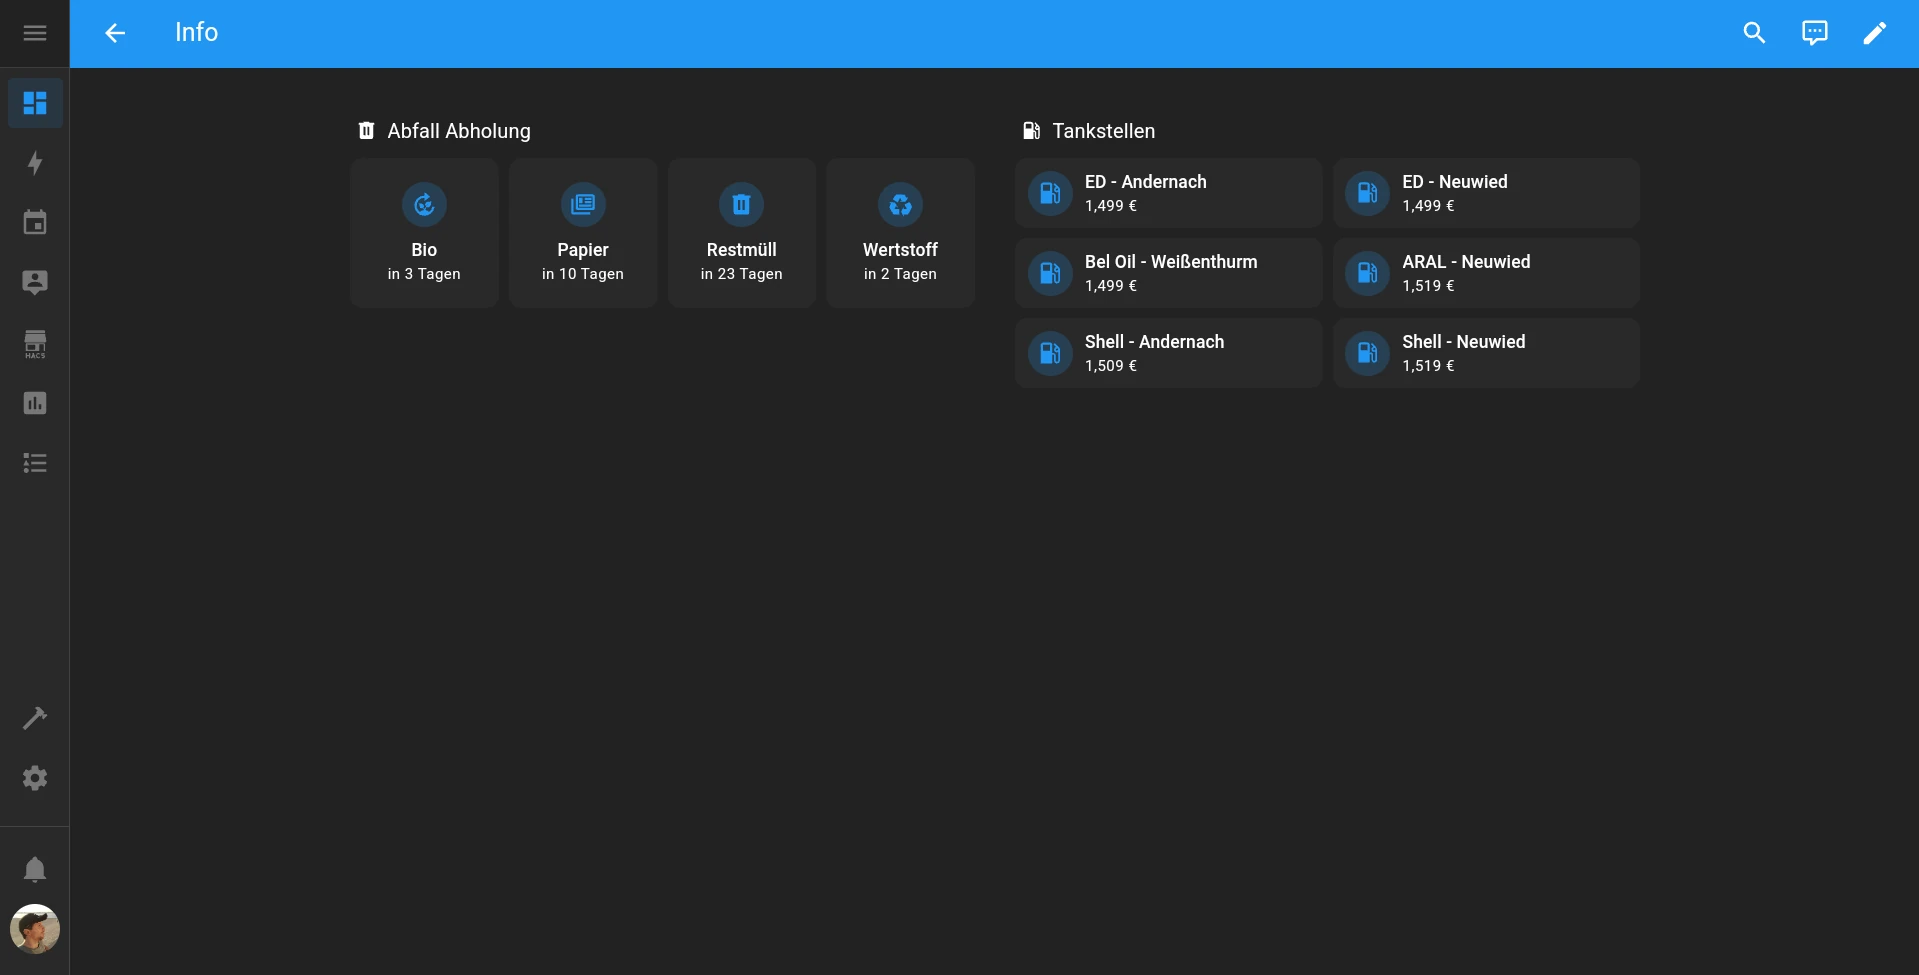
Task: Open Settings gear in the sidebar
Action: tap(35, 778)
